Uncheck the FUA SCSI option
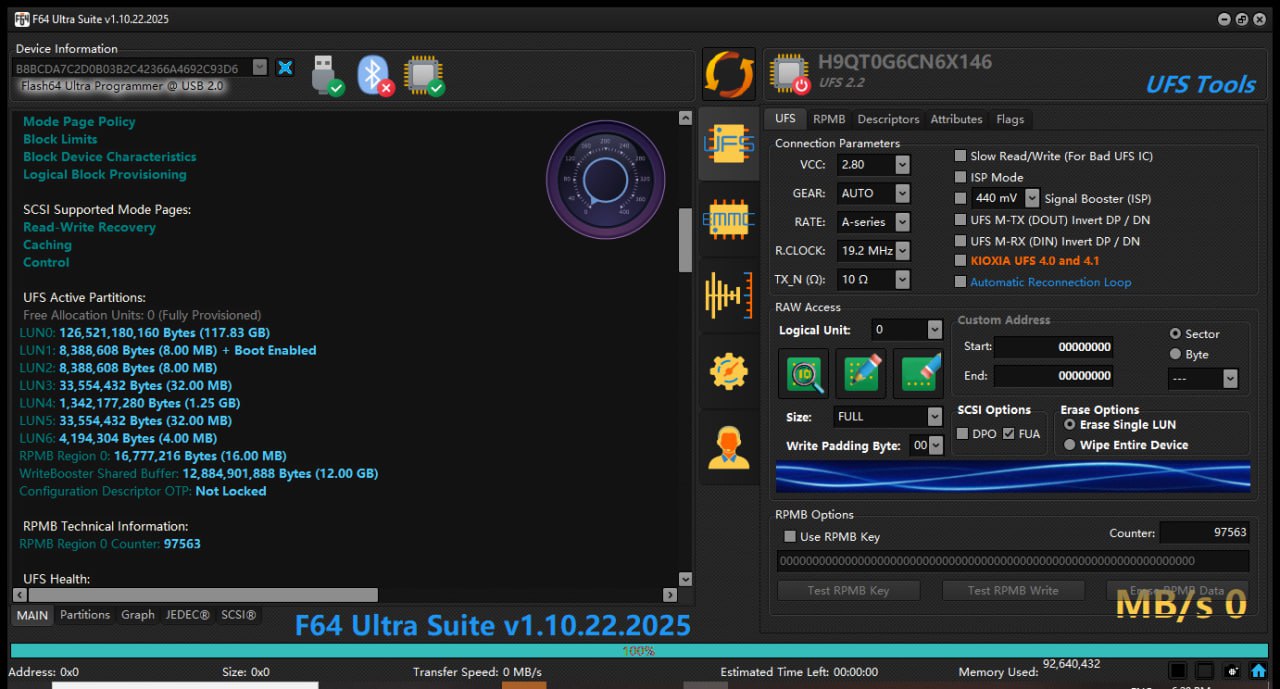This screenshot has height=689, width=1280. 1008,434
